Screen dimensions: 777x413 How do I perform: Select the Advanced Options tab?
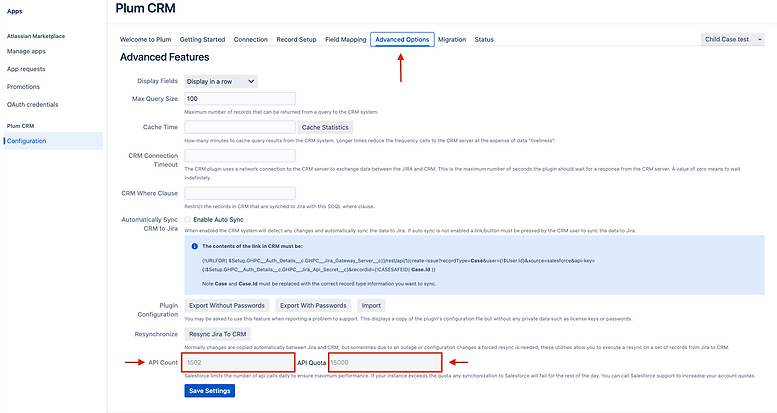[402, 39]
